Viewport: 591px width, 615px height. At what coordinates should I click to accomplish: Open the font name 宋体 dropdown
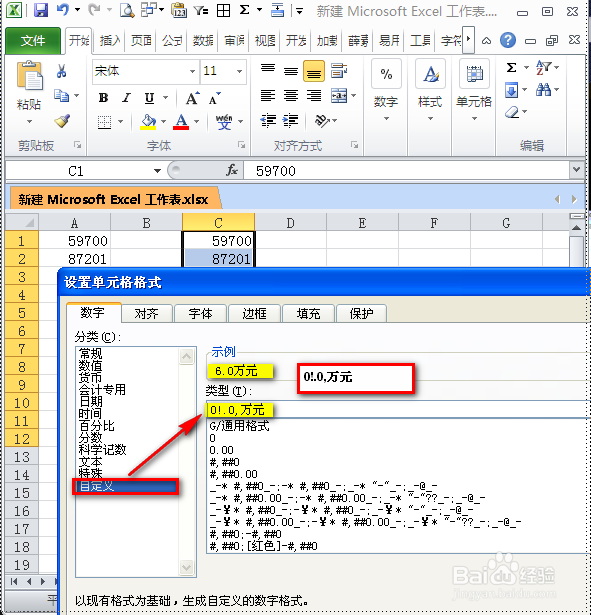tap(192, 71)
